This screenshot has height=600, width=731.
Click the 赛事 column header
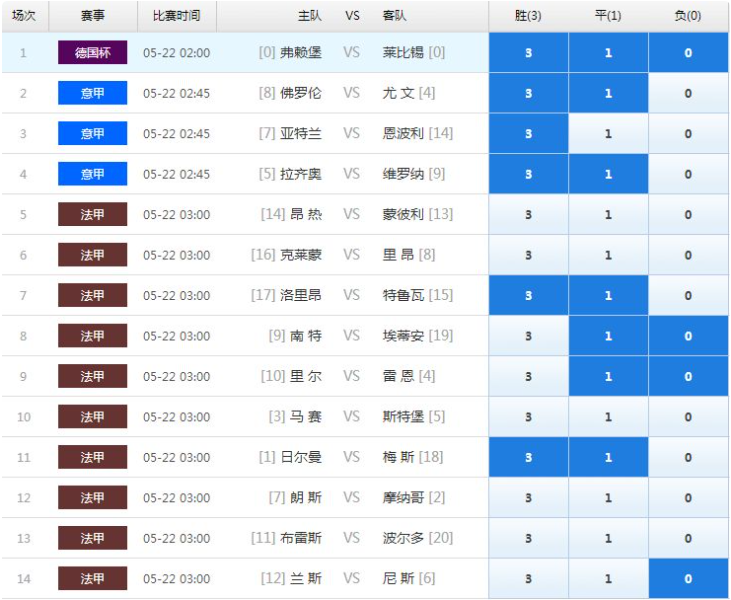coord(93,16)
